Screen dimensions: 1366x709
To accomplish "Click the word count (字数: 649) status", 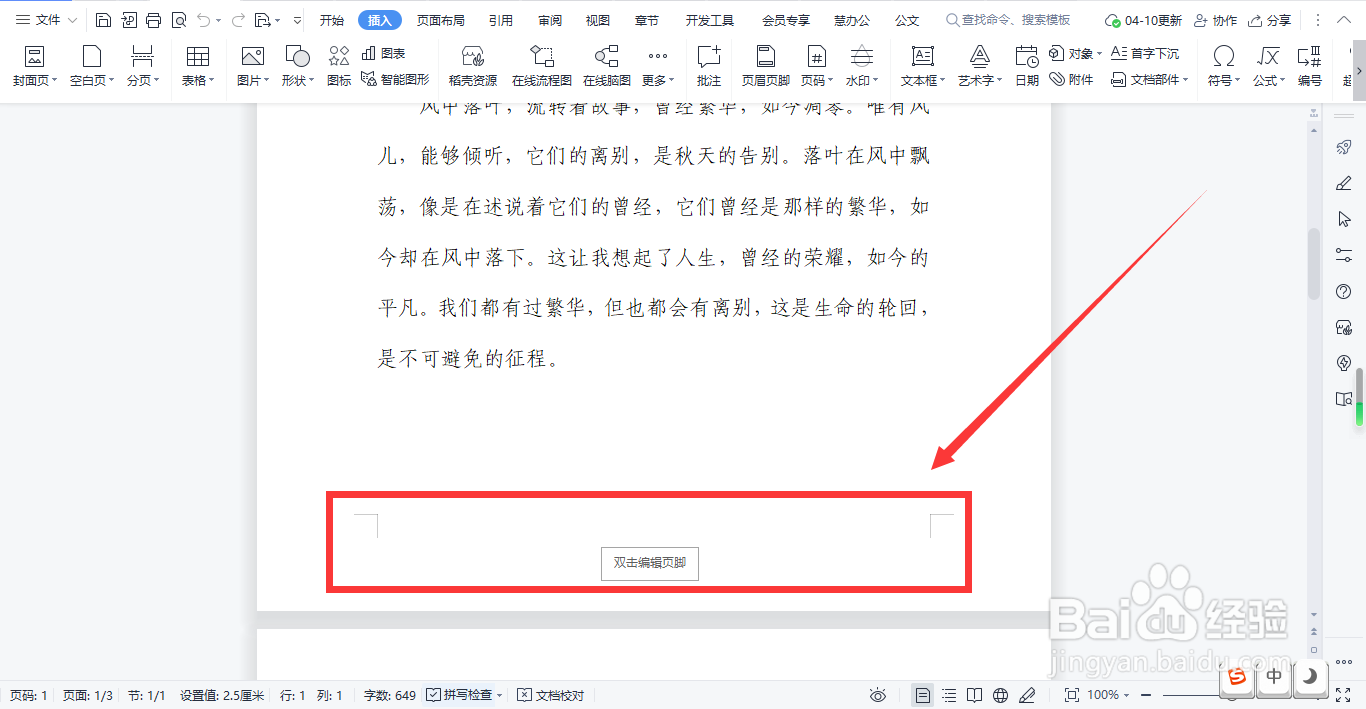I will coord(390,695).
